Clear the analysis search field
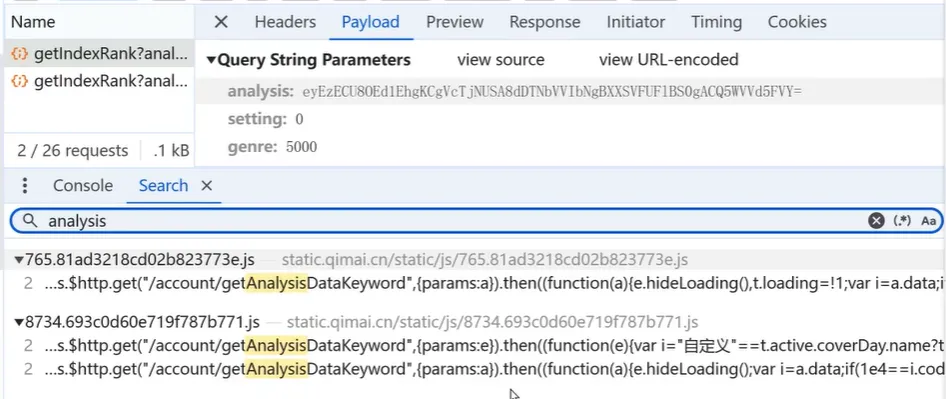The image size is (946, 399). 876,221
